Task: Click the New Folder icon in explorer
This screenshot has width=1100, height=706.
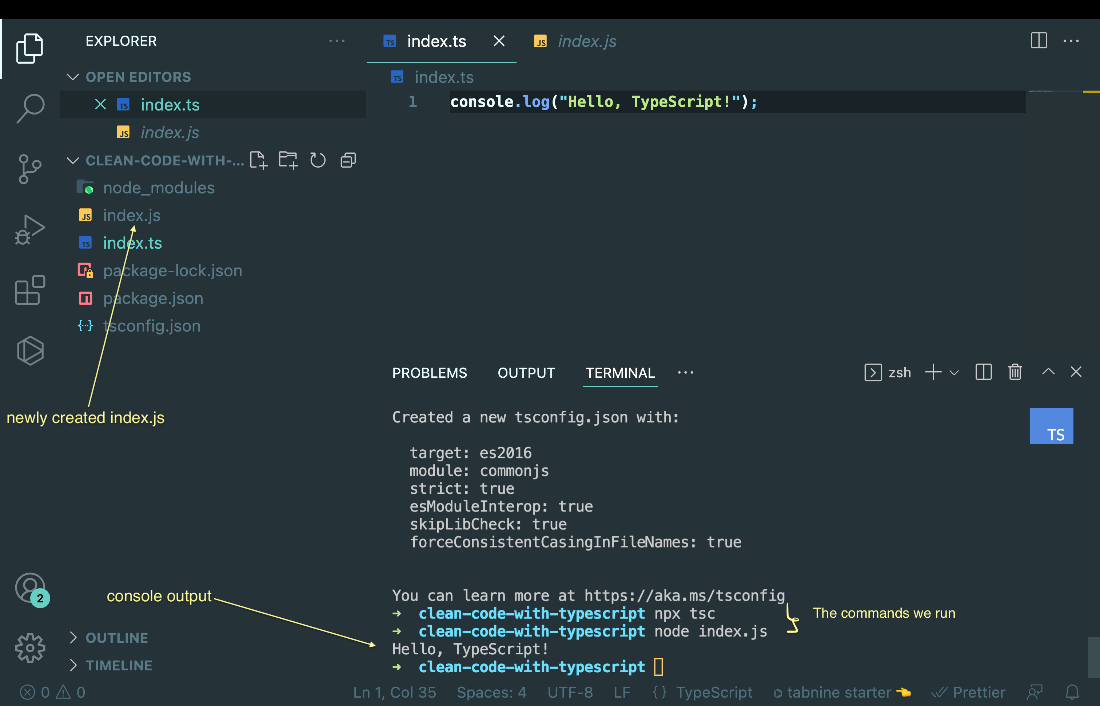Action: [x=288, y=160]
